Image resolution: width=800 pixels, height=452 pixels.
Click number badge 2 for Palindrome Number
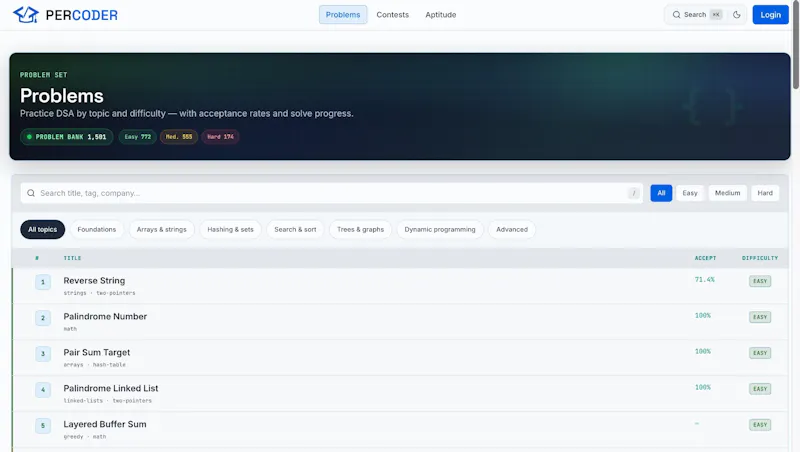click(x=43, y=318)
